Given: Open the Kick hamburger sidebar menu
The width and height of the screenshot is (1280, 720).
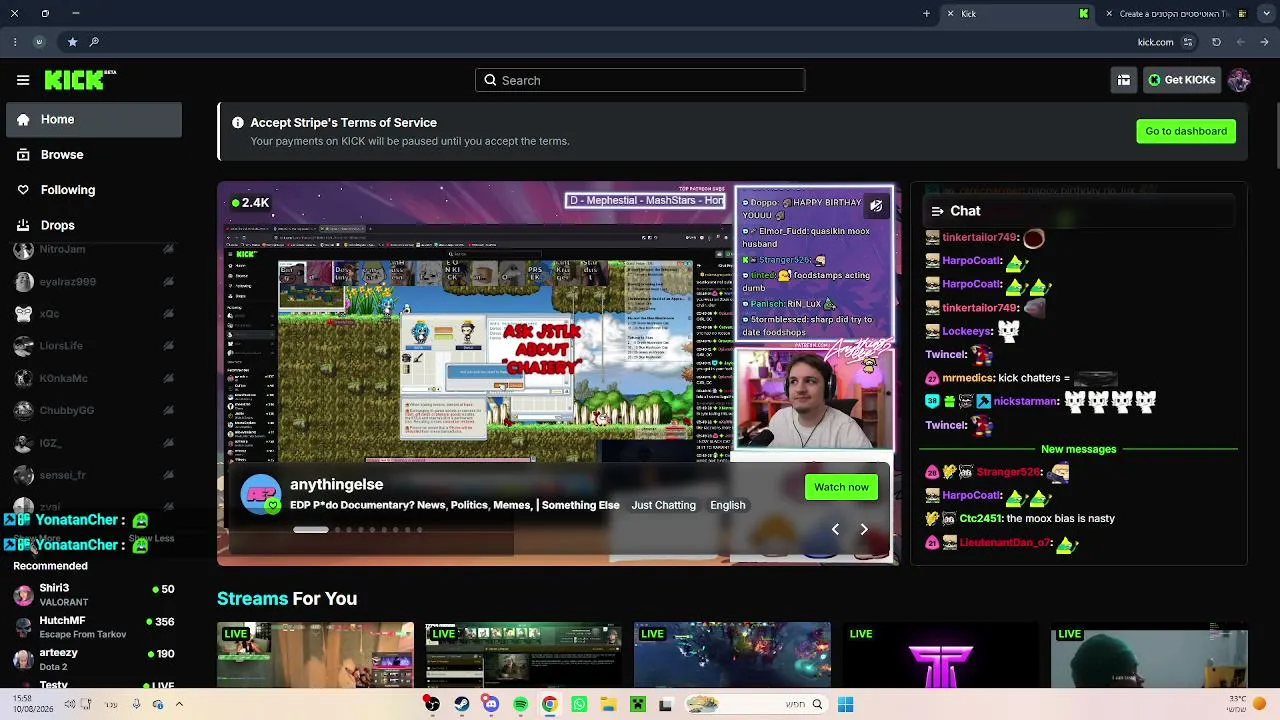Looking at the screenshot, I should click(x=23, y=80).
